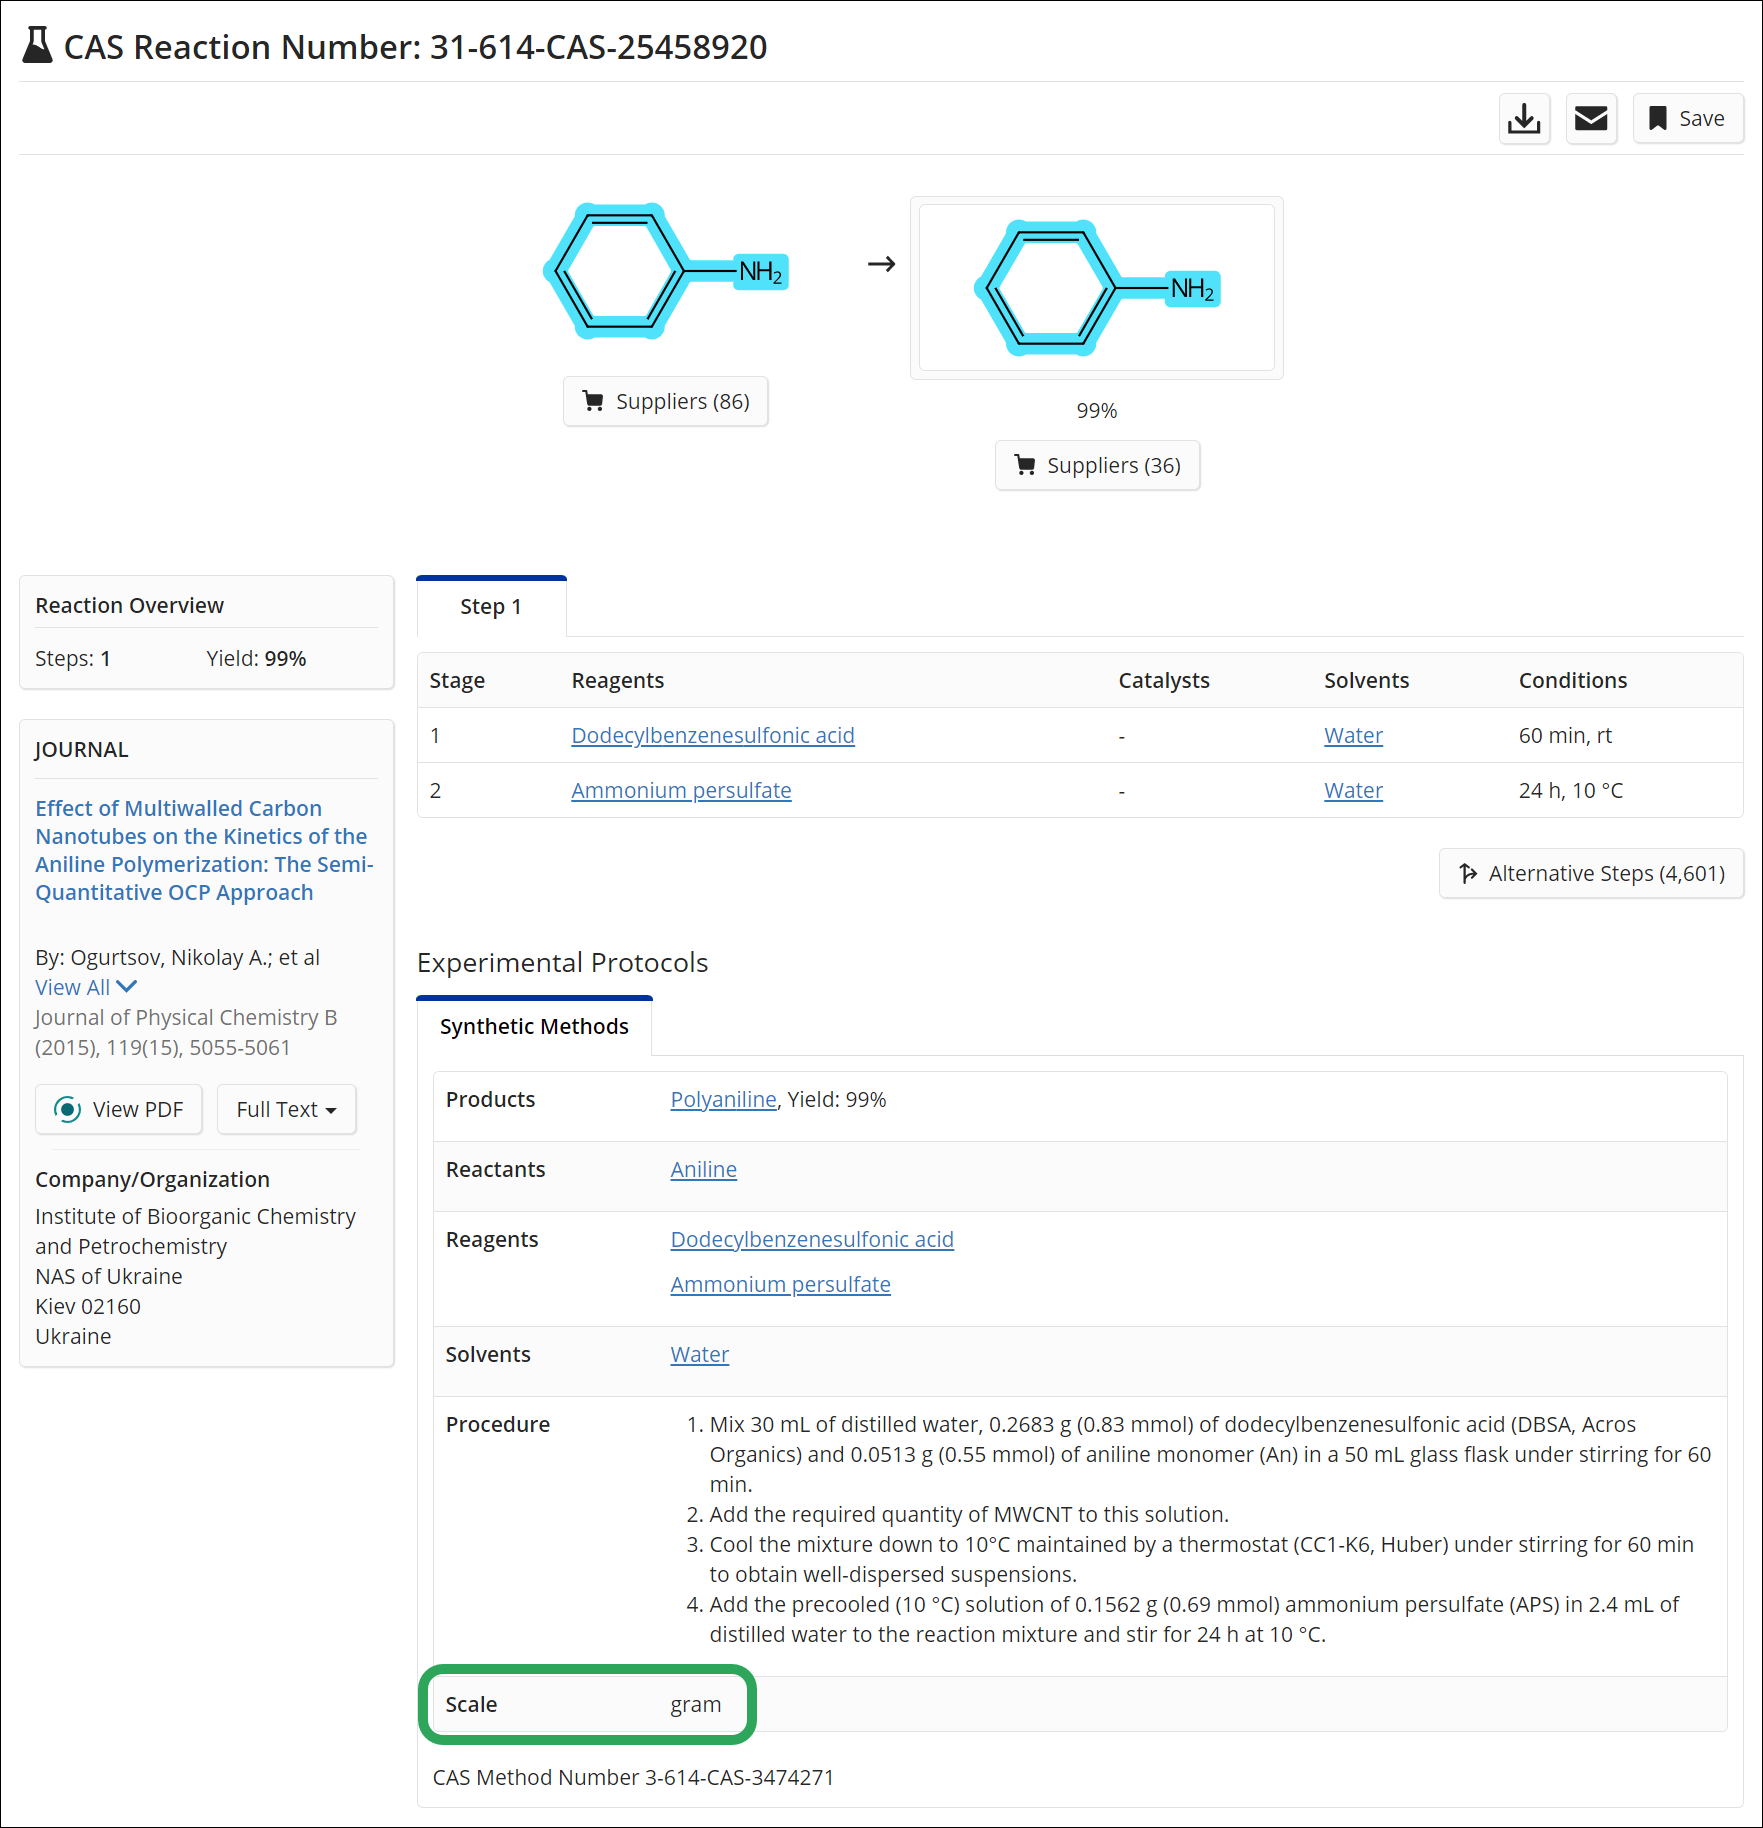Select the Synthetic Methods tab
This screenshot has height=1828, width=1763.
[x=534, y=1026]
